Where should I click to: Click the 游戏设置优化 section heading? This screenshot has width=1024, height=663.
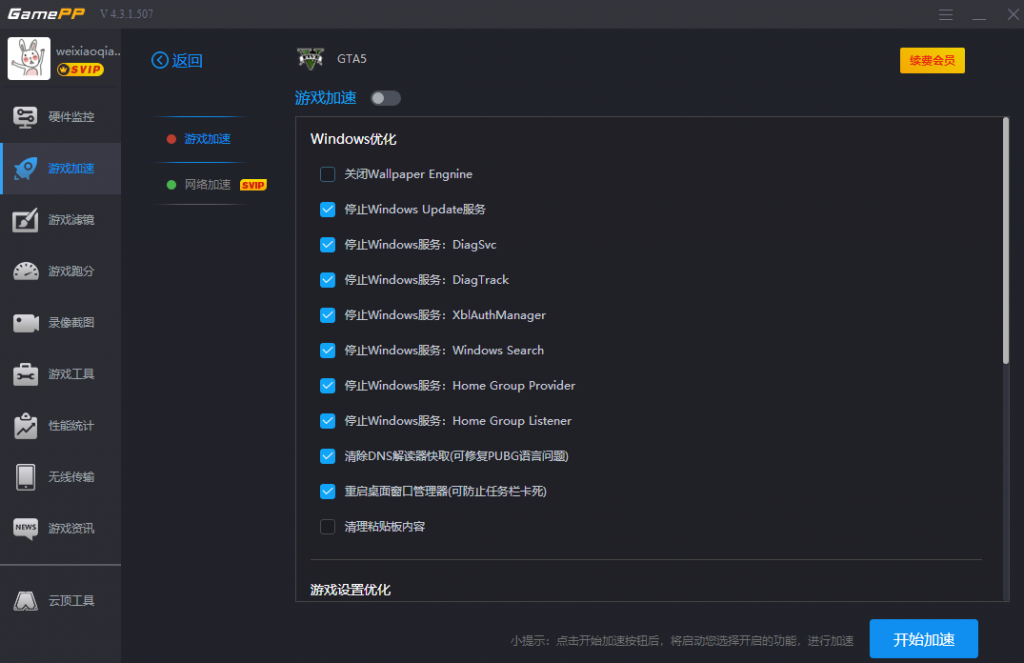point(351,590)
